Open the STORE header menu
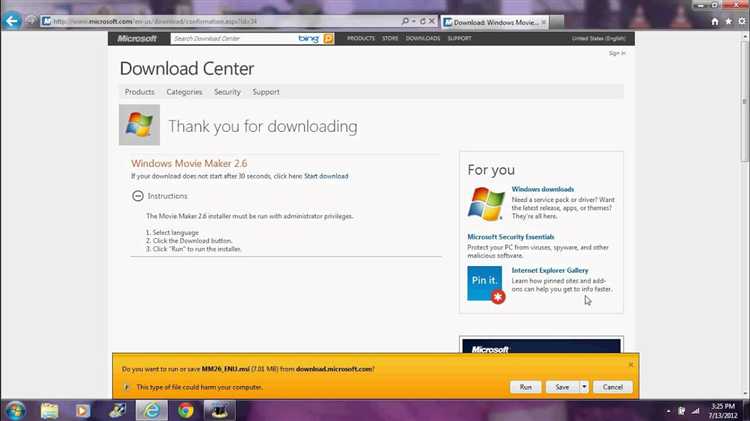 pyautogui.click(x=390, y=38)
